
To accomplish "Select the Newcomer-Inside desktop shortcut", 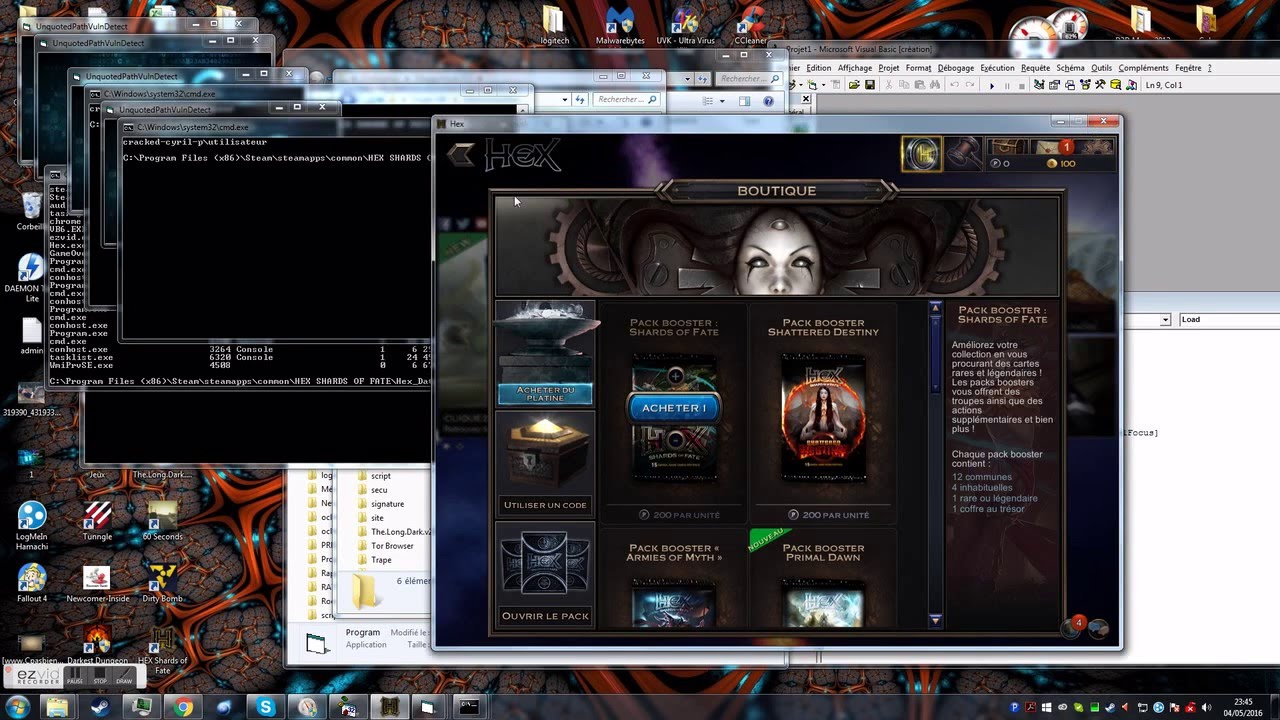I will [97, 585].
